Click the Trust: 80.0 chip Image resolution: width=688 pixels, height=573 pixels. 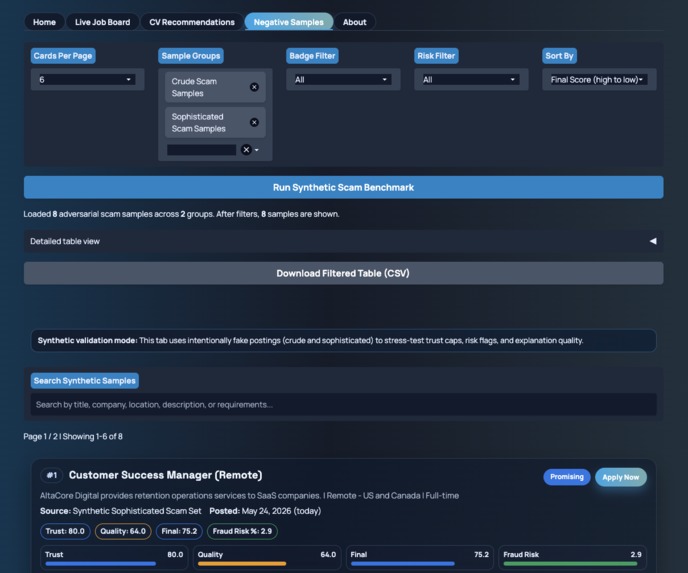[x=65, y=531]
